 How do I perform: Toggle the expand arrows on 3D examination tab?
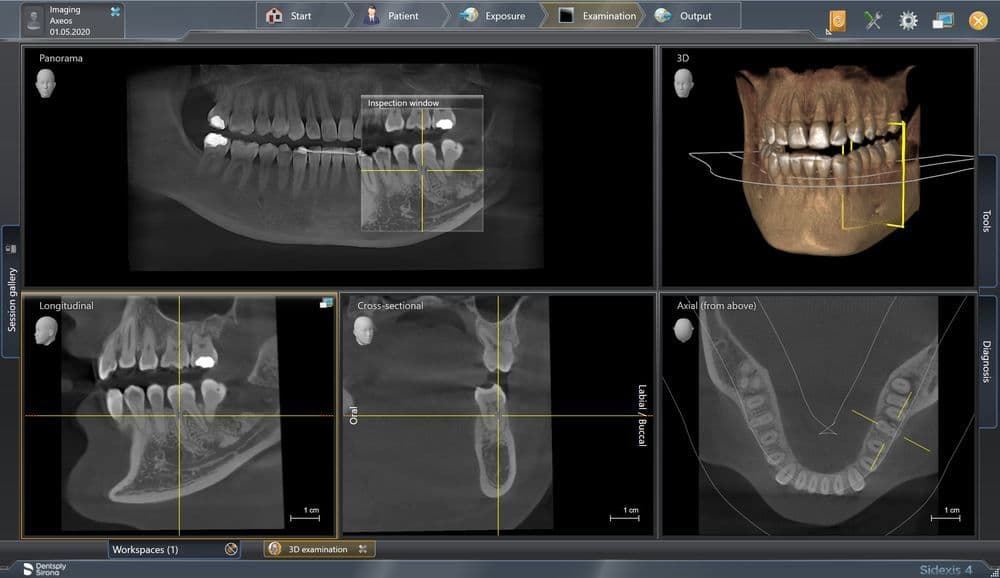tap(362, 549)
